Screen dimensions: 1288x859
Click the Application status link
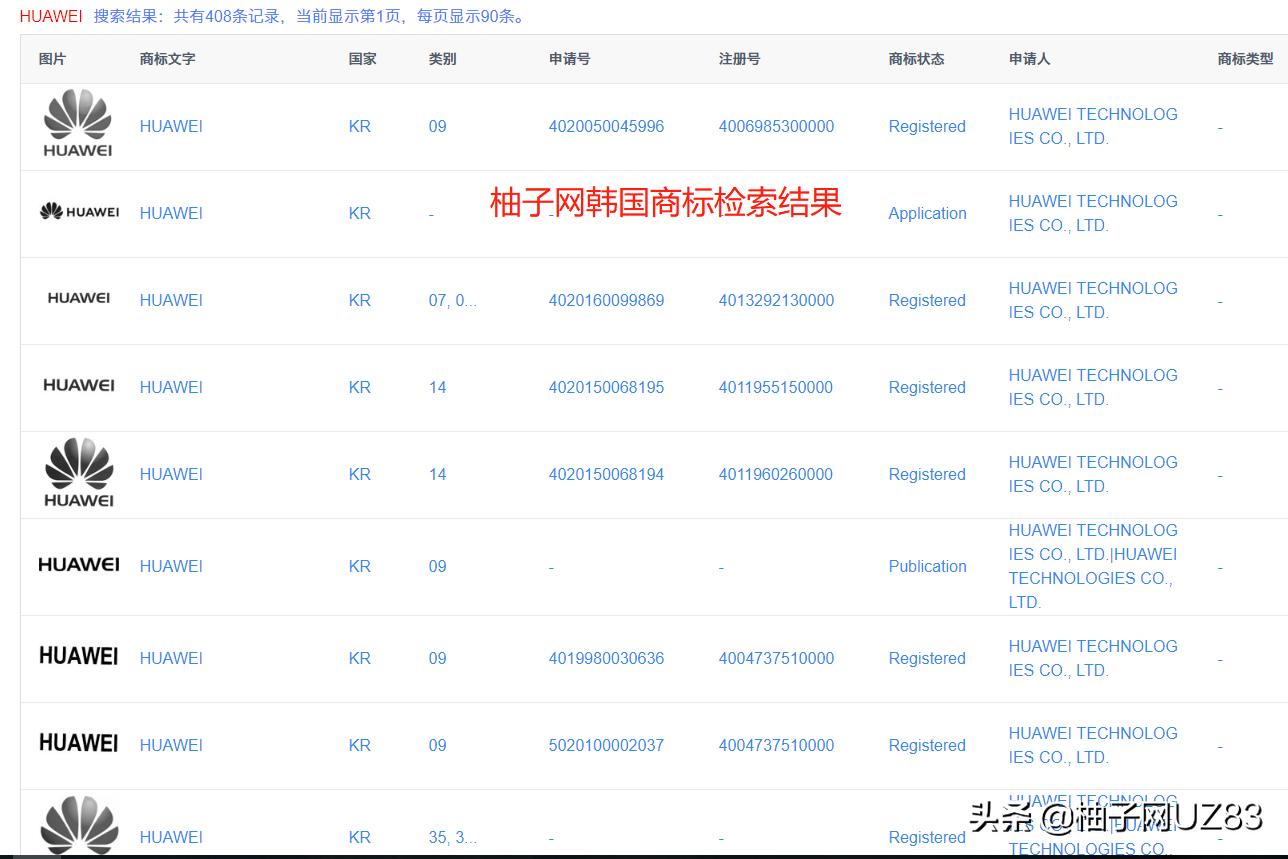pyautogui.click(x=927, y=214)
